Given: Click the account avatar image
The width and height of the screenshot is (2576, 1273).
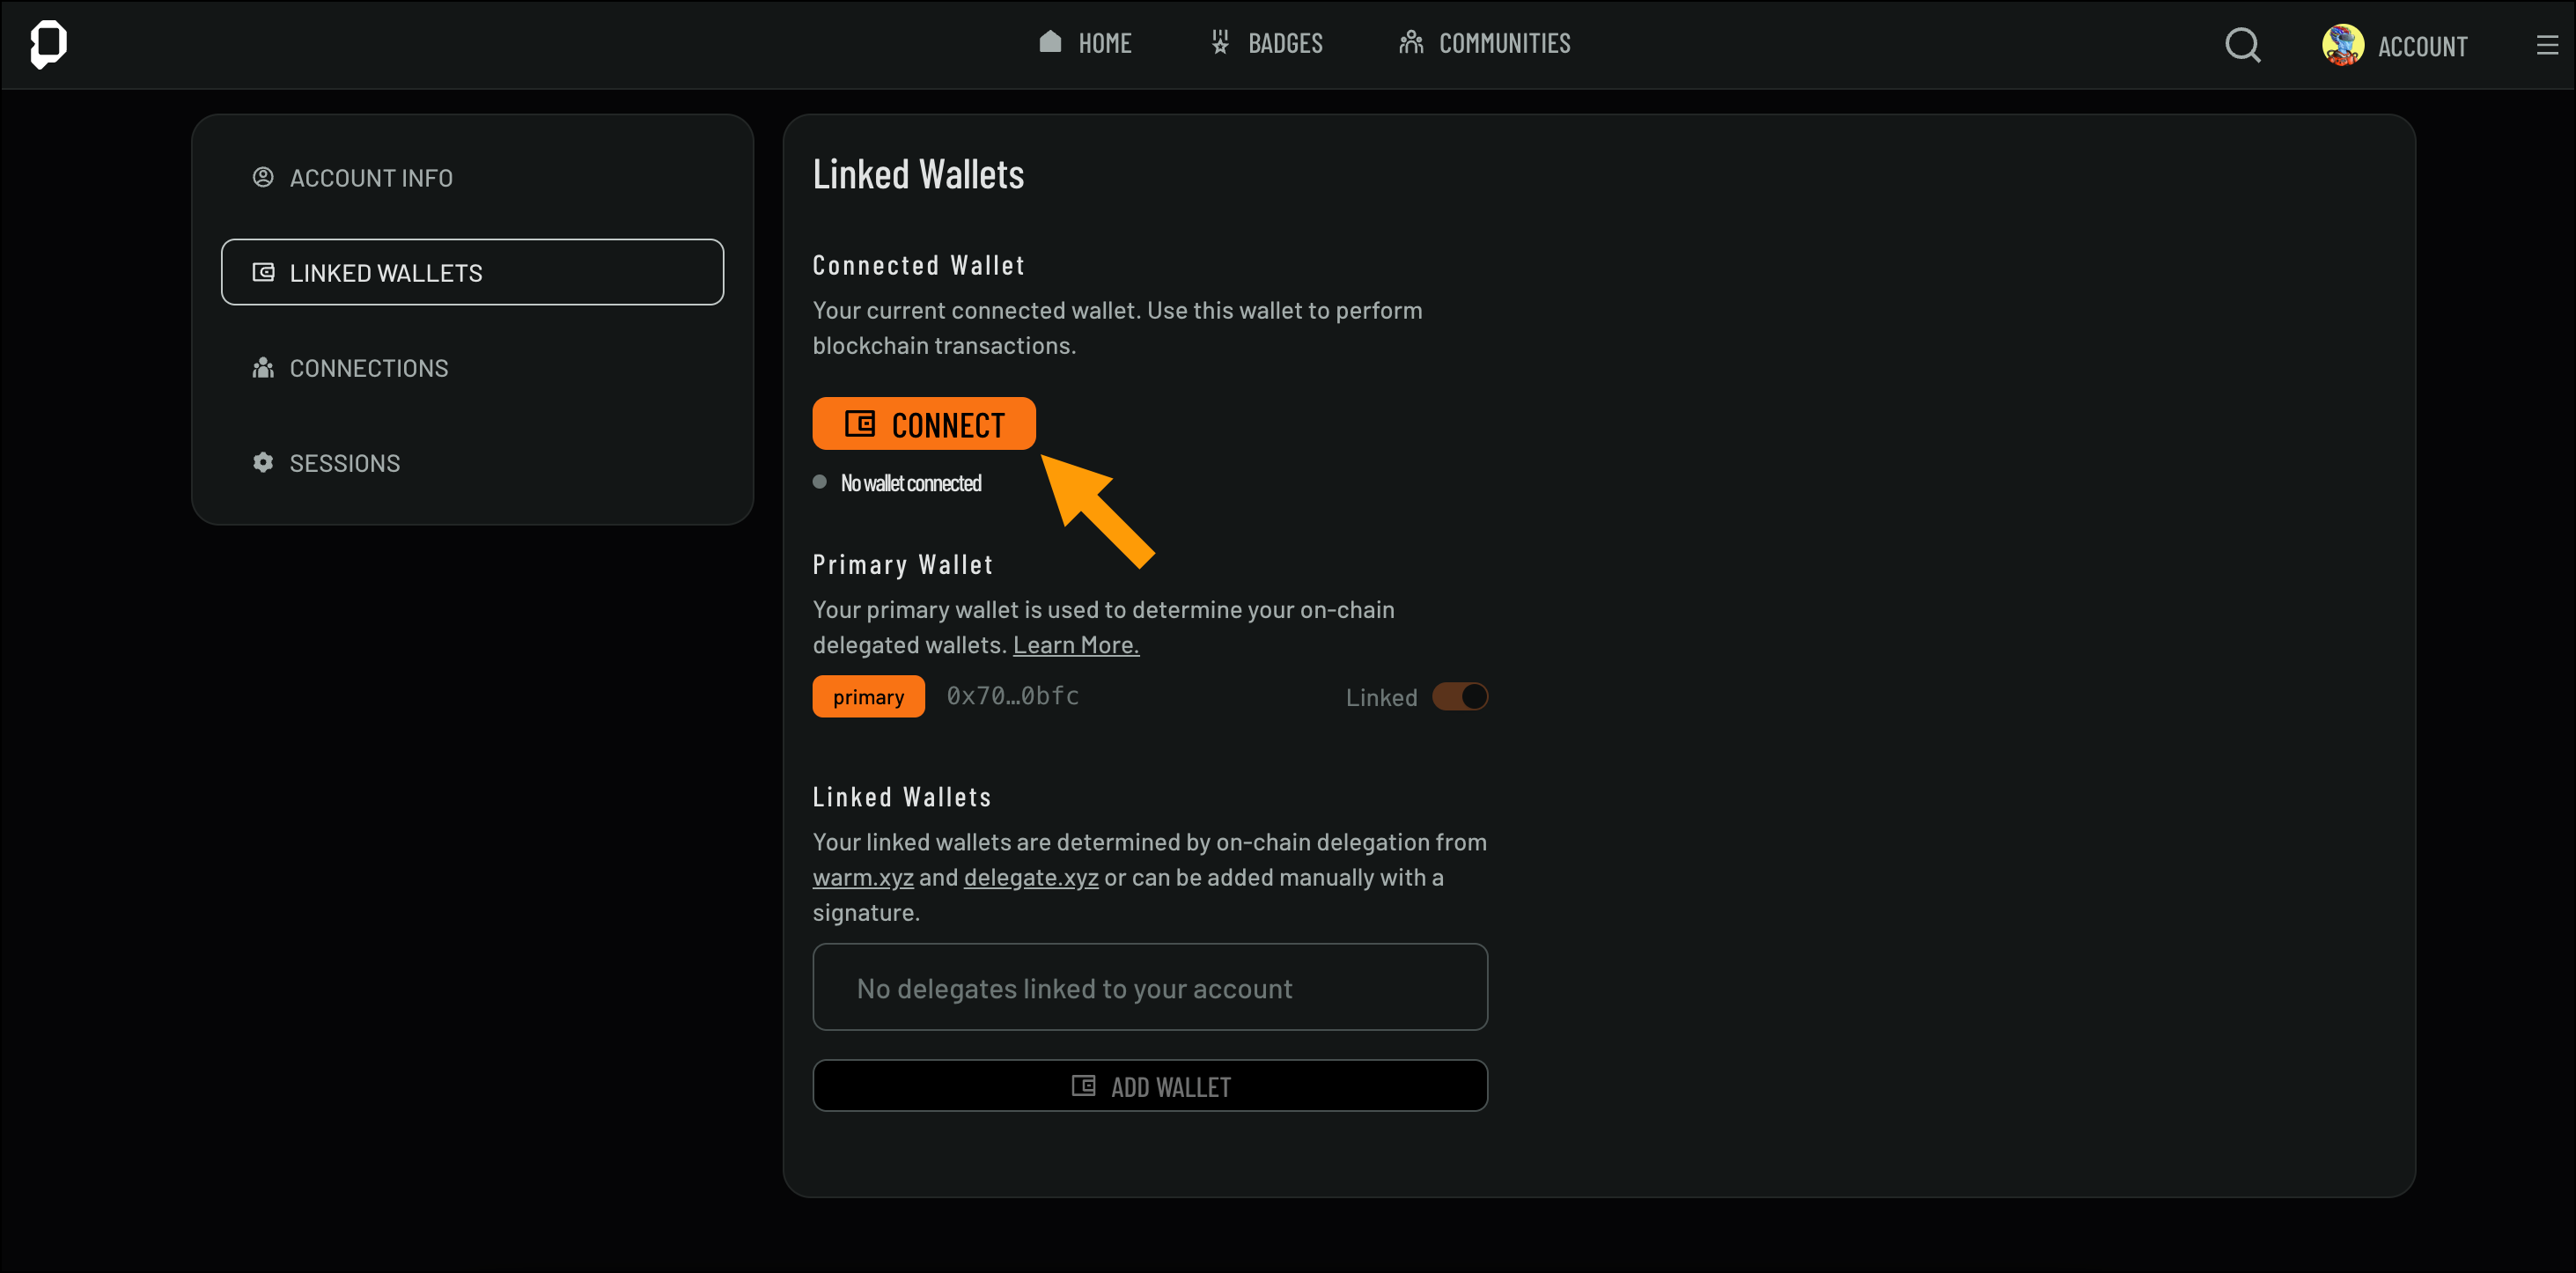Looking at the screenshot, I should 2342,45.
